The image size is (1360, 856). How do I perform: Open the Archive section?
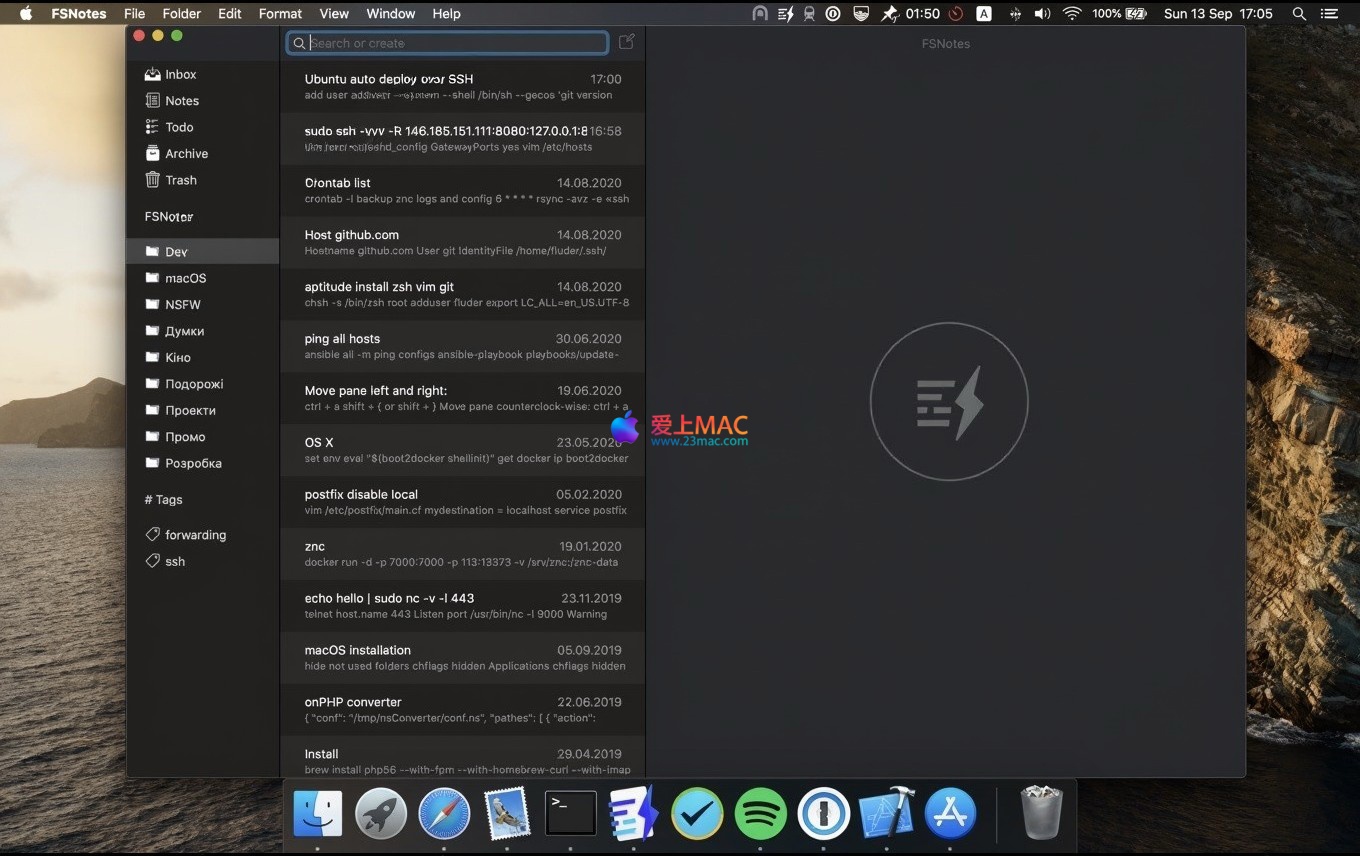[186, 153]
